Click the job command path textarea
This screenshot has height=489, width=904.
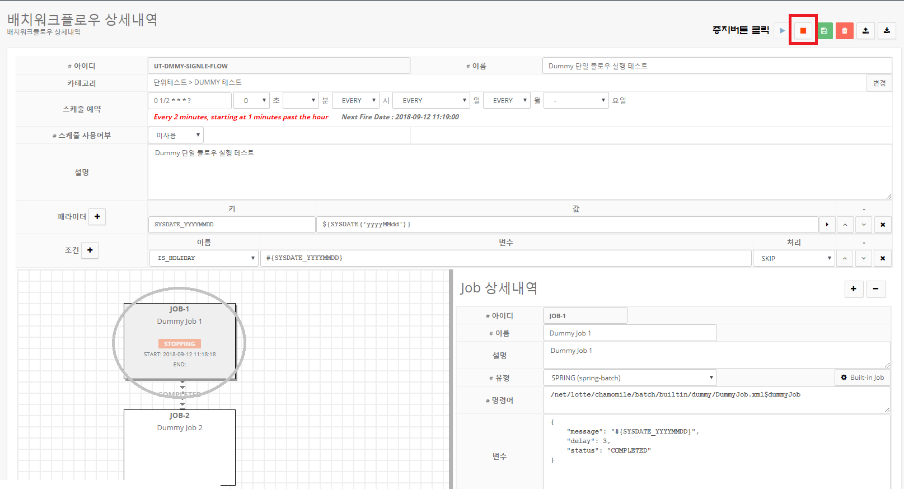point(717,400)
